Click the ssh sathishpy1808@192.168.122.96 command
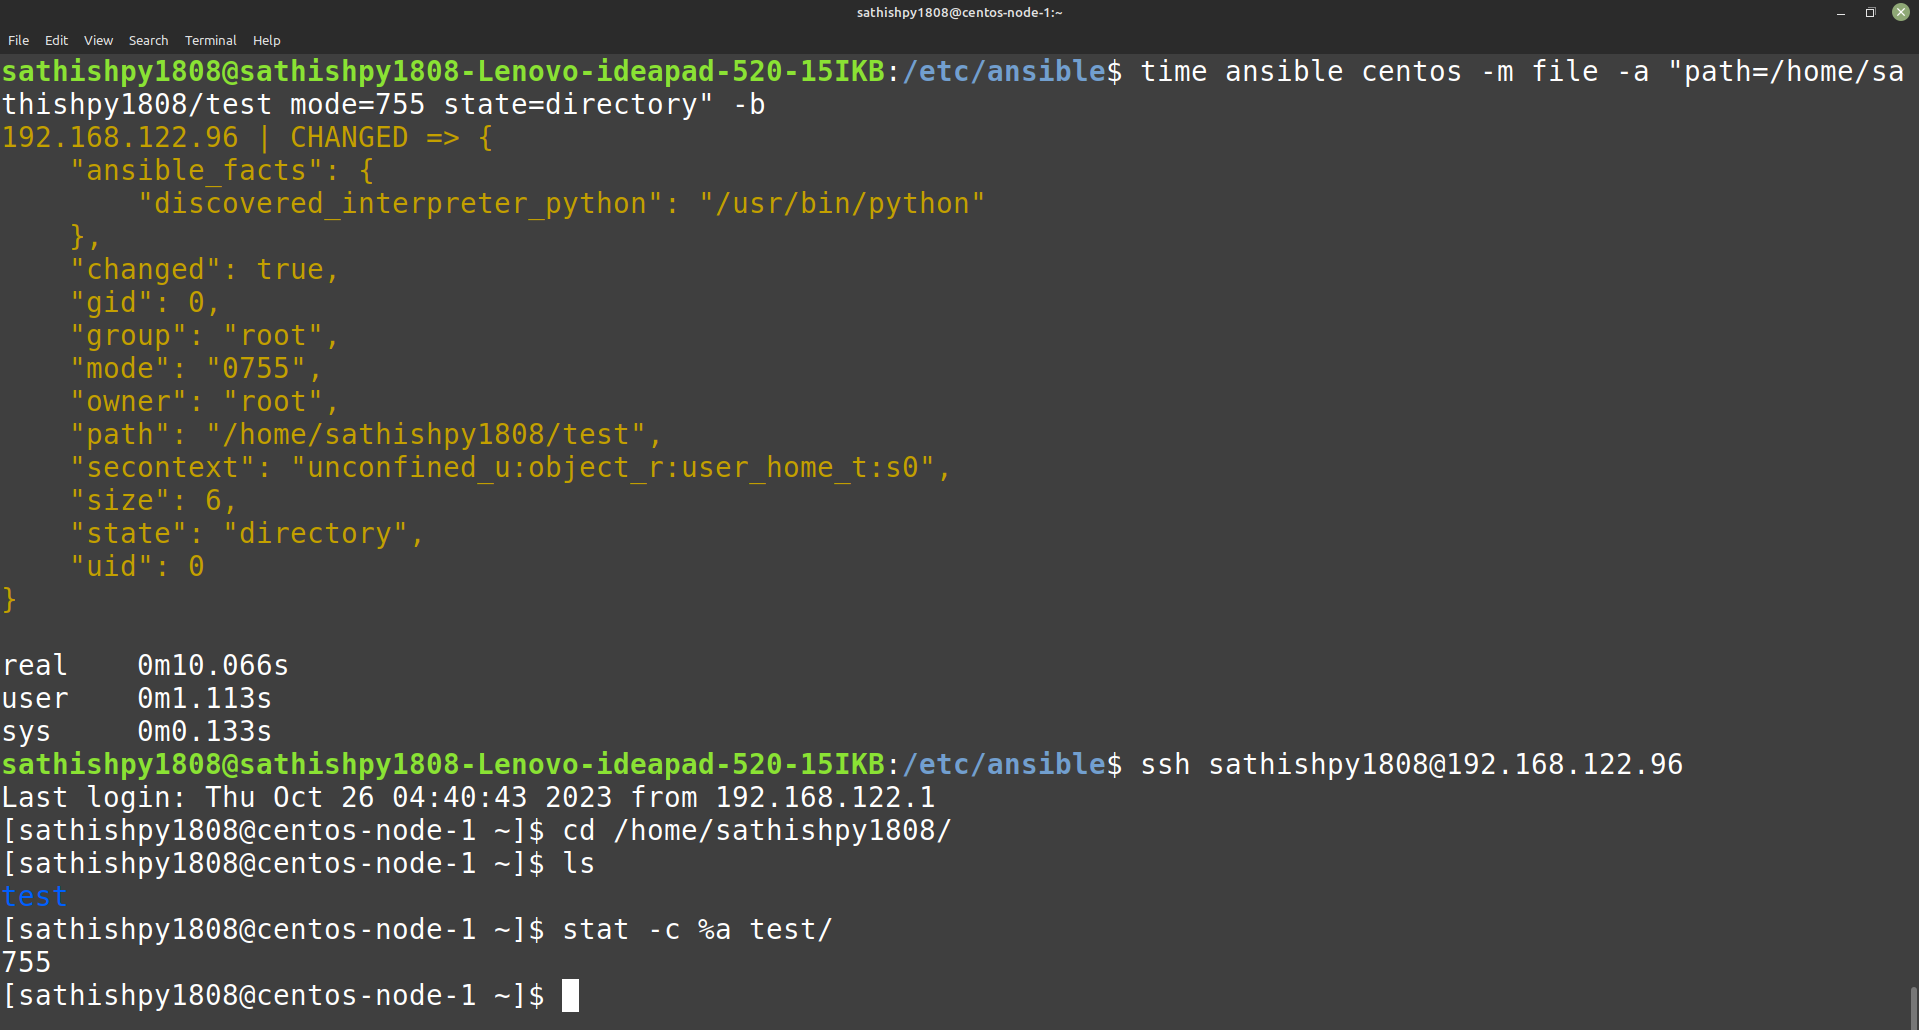 coord(1411,765)
